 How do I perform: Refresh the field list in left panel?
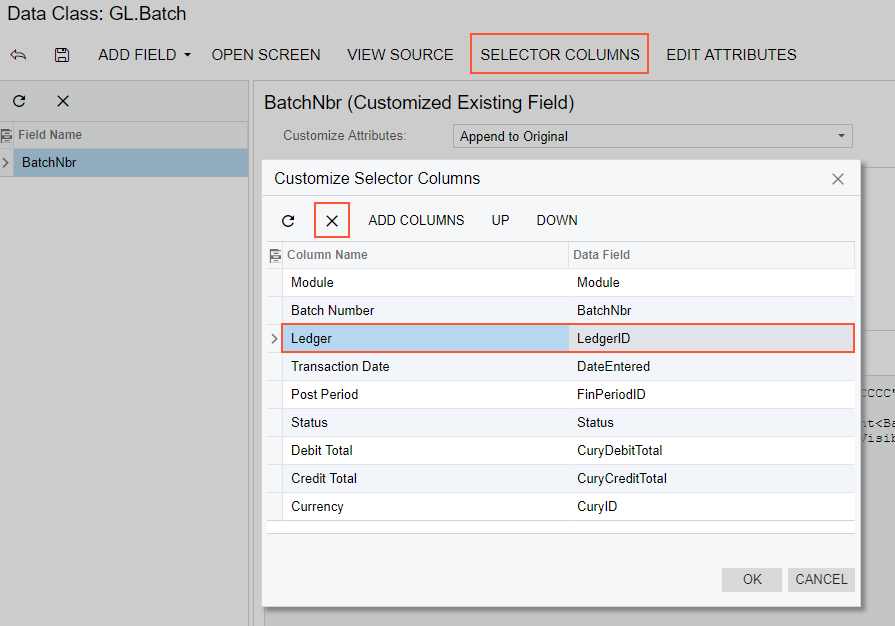(x=19, y=101)
